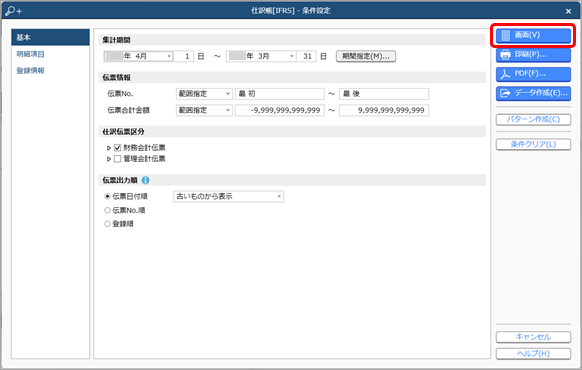Uncheck the 財務会計伝票 checkbox
The width and height of the screenshot is (582, 370).
click(x=118, y=148)
